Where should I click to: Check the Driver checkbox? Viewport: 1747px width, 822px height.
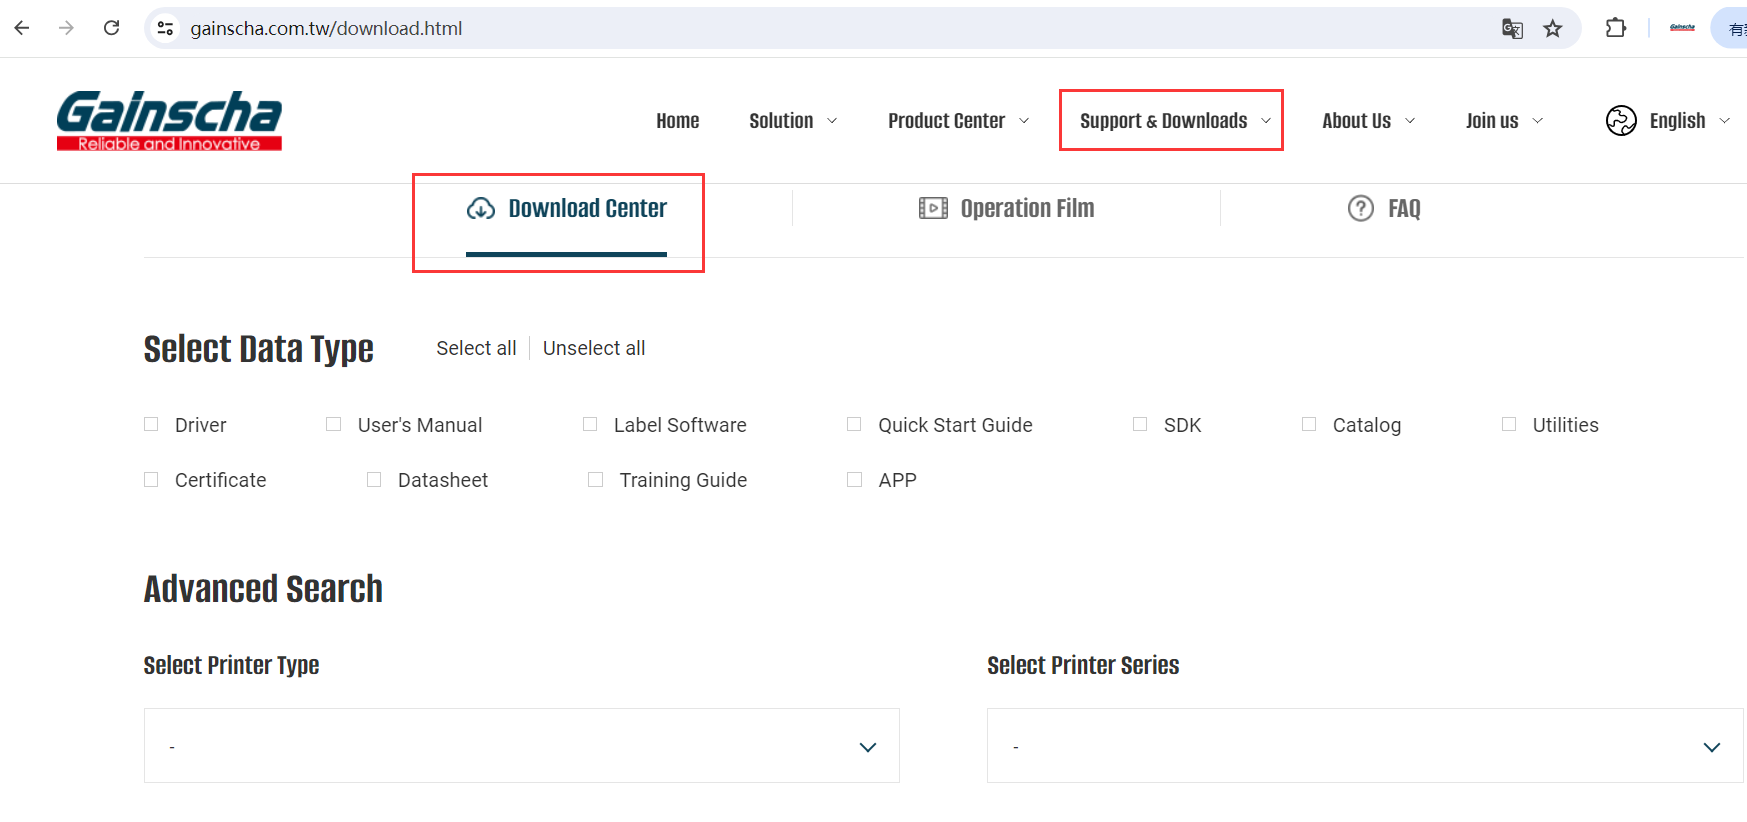[152, 424]
